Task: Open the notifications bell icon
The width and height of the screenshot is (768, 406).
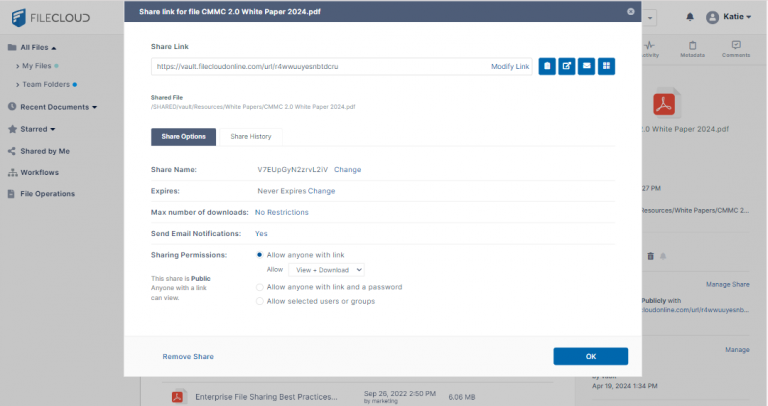Action: tap(690, 17)
